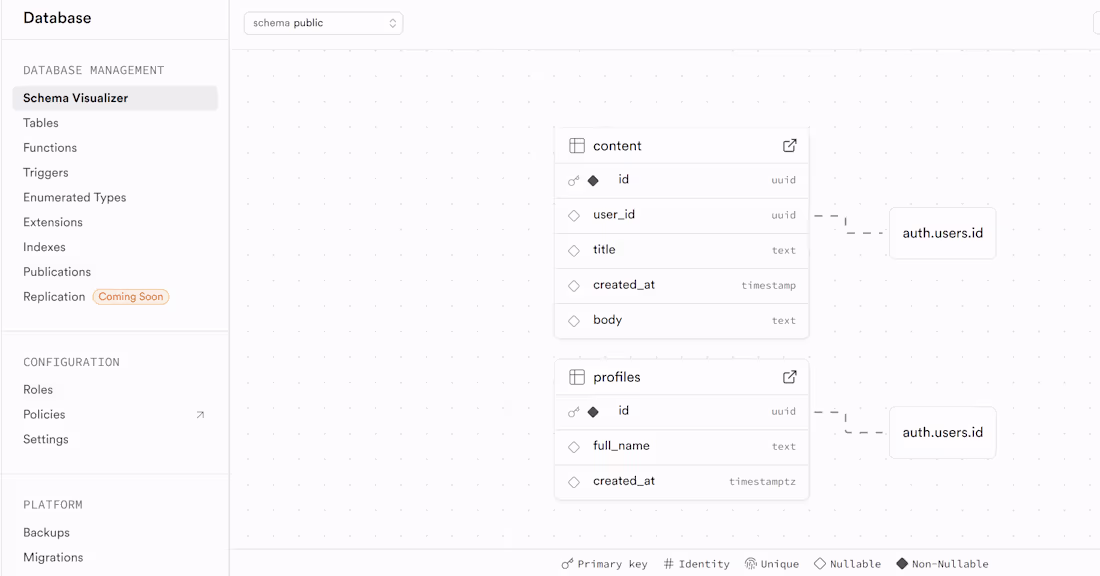Viewport: 1100px width, 576px height.
Task: Open the Indexes page
Action: (44, 247)
